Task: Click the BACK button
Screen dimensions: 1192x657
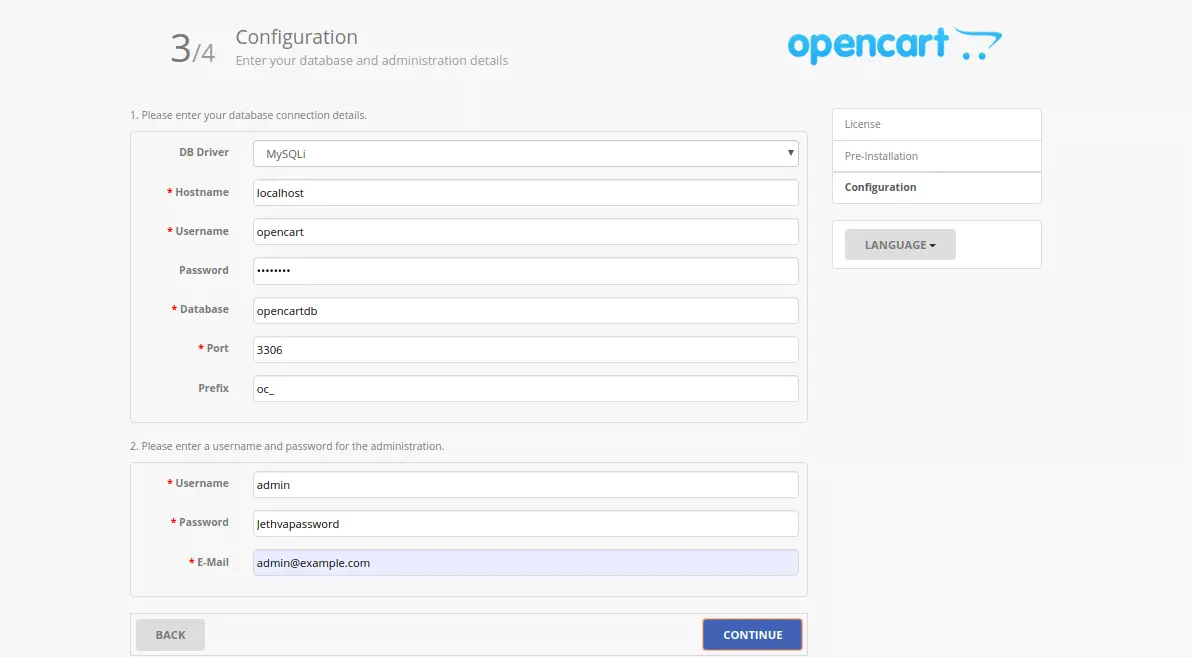Action: [170, 634]
